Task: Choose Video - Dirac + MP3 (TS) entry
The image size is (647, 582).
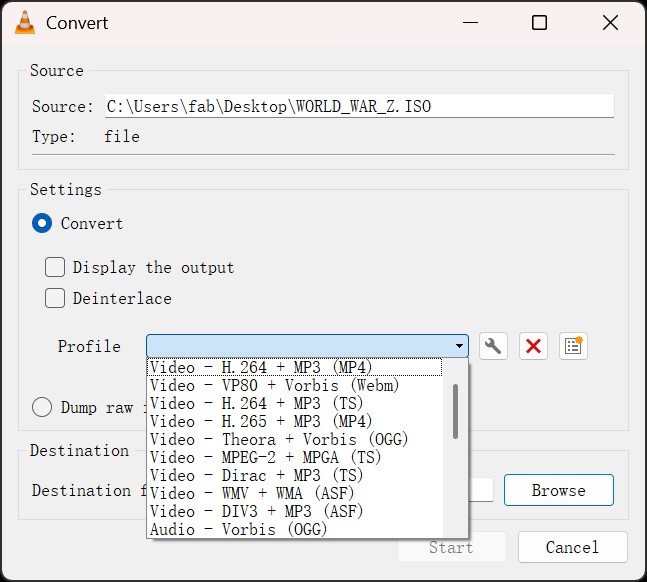Action: click(294, 476)
